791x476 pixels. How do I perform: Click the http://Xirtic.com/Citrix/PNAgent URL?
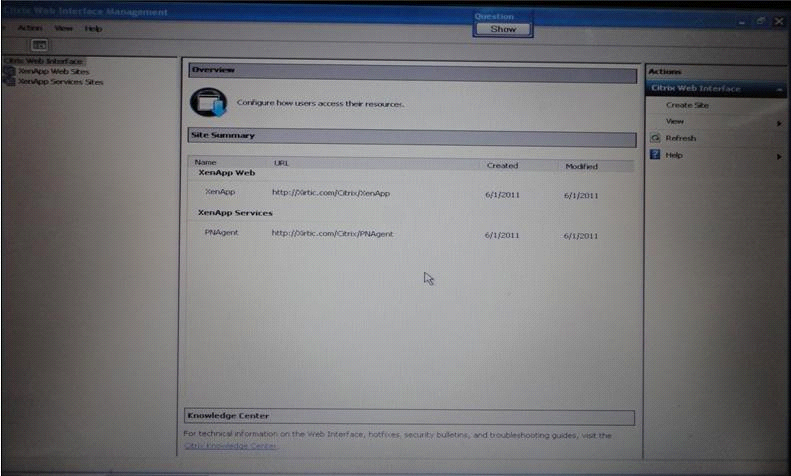332,233
